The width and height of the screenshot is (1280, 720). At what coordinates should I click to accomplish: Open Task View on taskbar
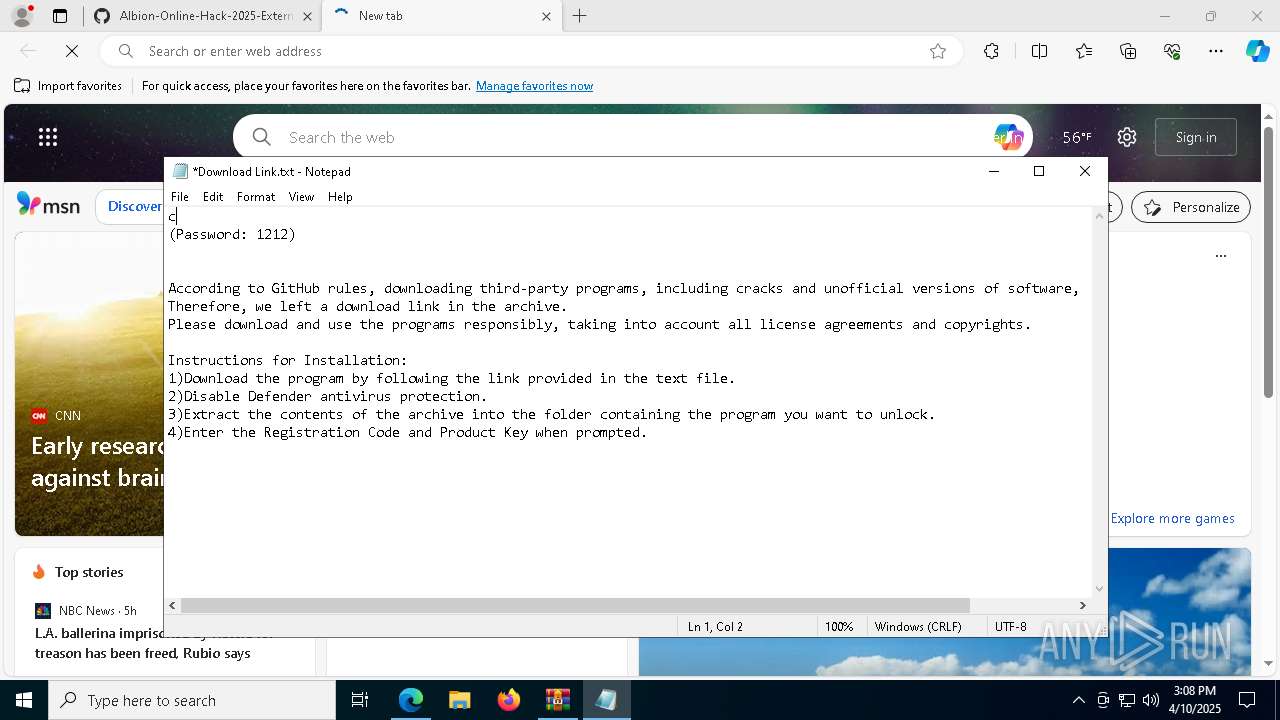(360, 700)
